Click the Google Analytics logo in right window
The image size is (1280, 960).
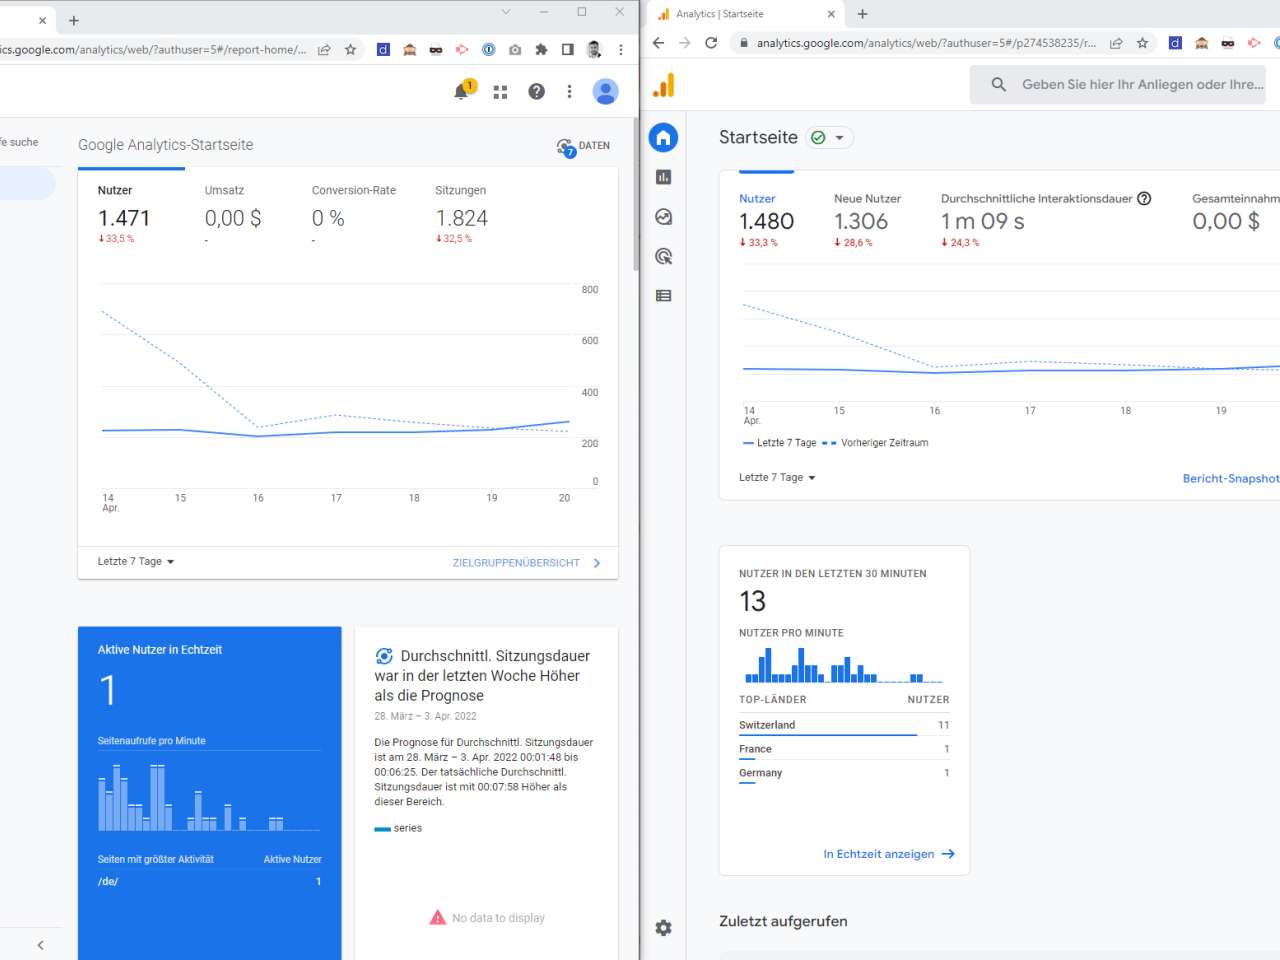(664, 85)
